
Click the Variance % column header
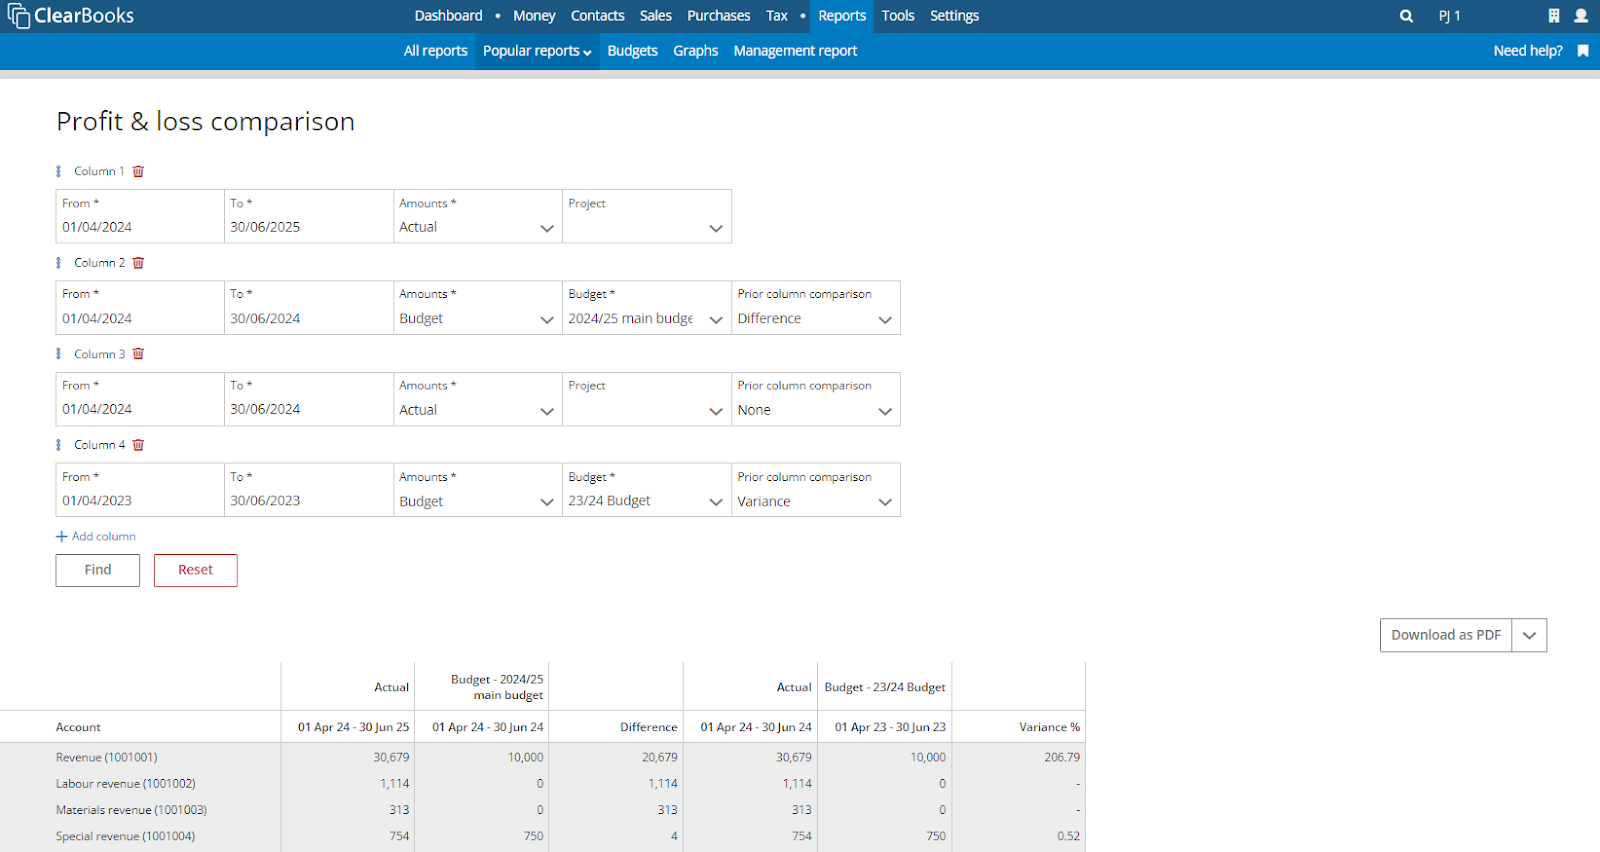pyautogui.click(x=1049, y=727)
